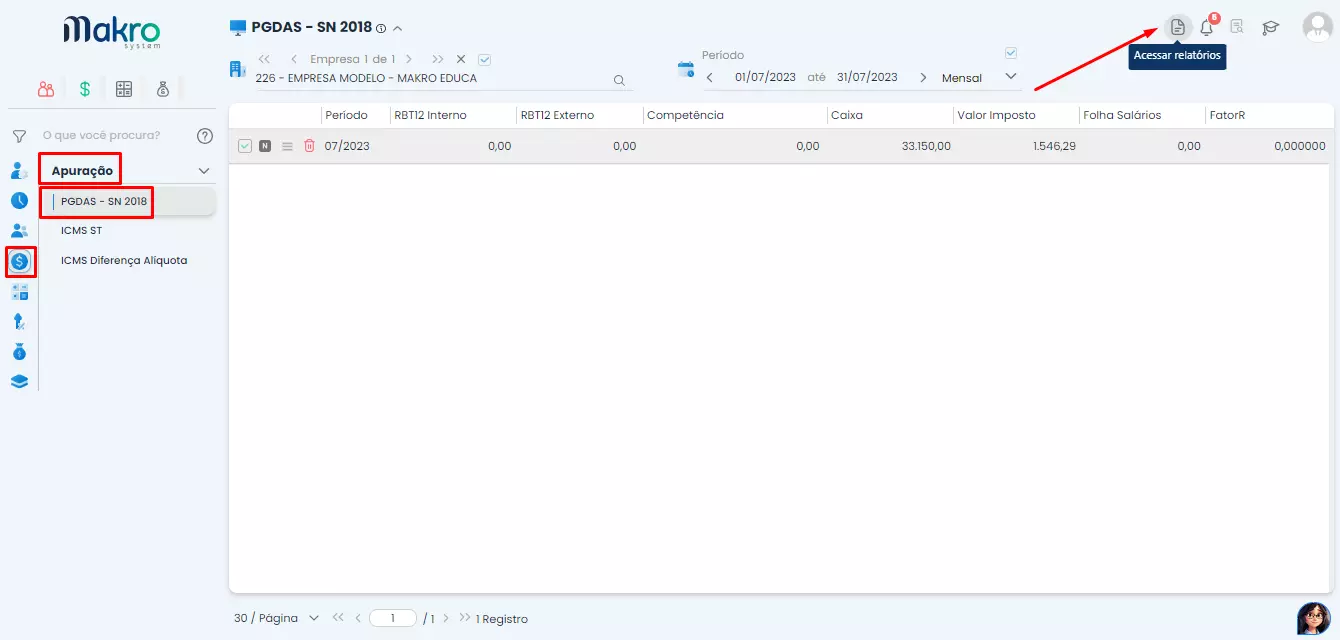Image resolution: width=1340 pixels, height=640 pixels.
Task: Open ICMS Diferença Alíquota menu item
Action: tap(124, 261)
